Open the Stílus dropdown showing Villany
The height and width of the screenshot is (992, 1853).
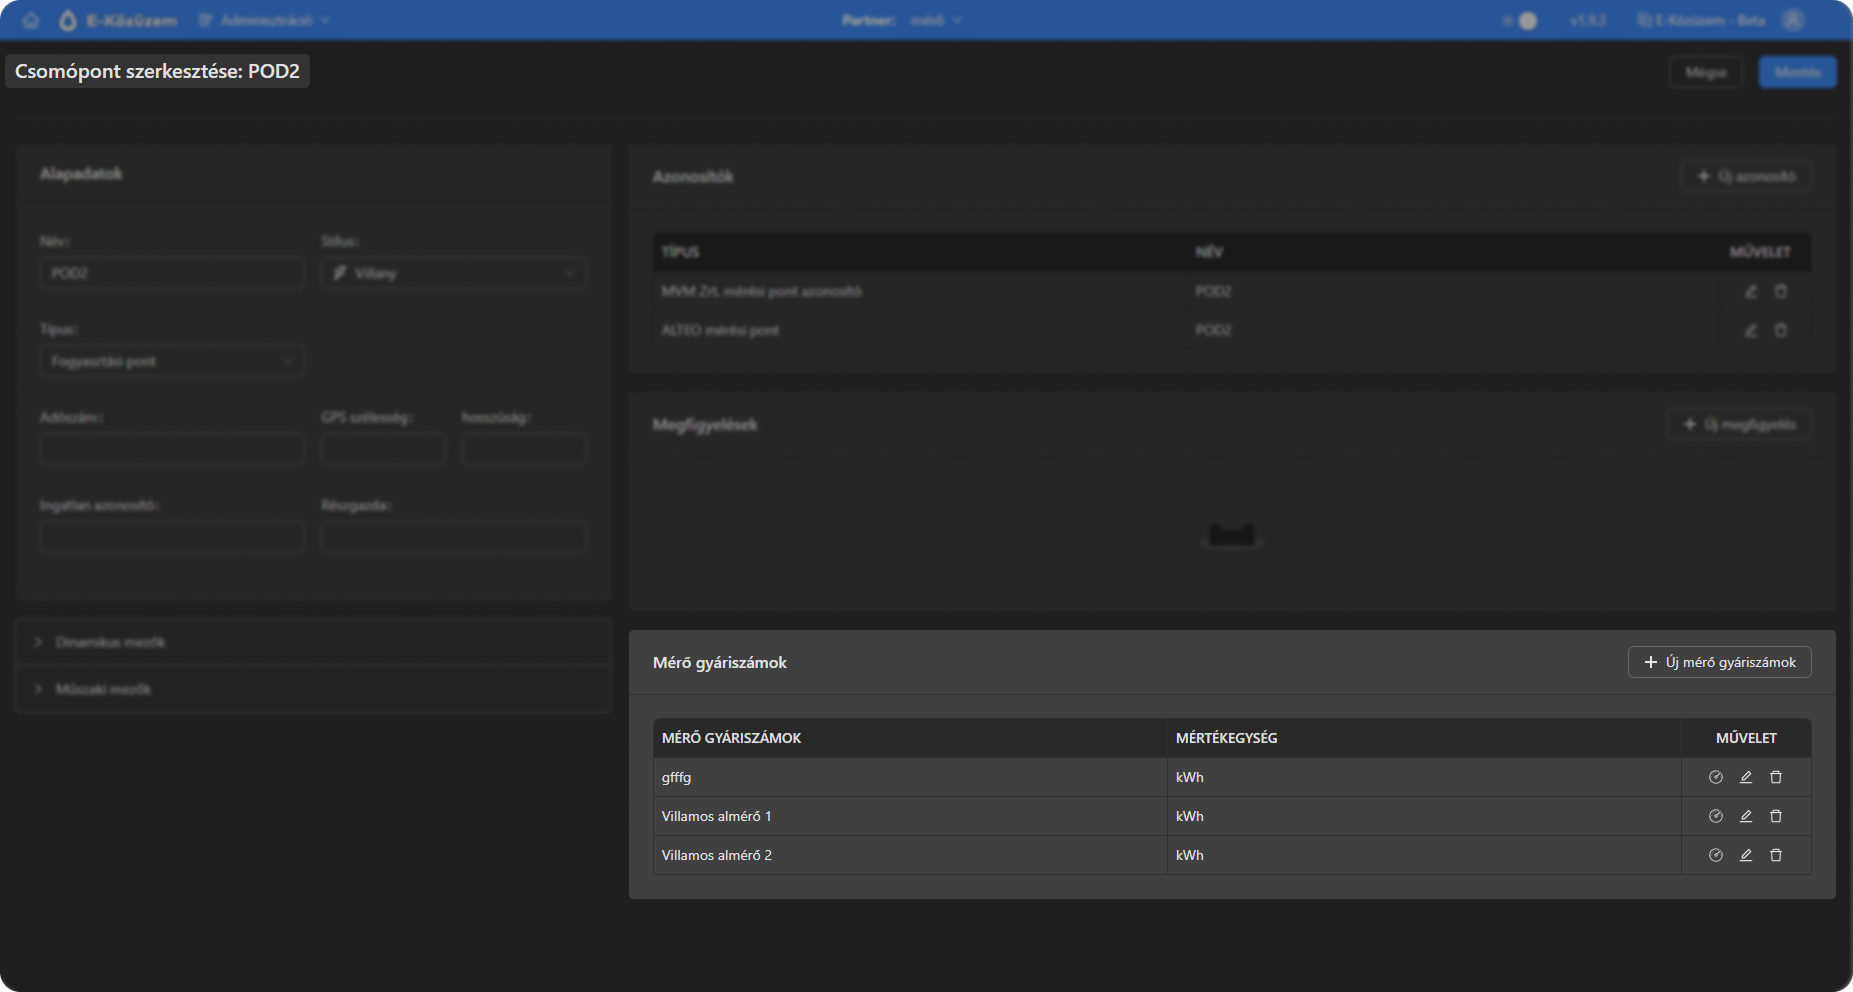453,273
